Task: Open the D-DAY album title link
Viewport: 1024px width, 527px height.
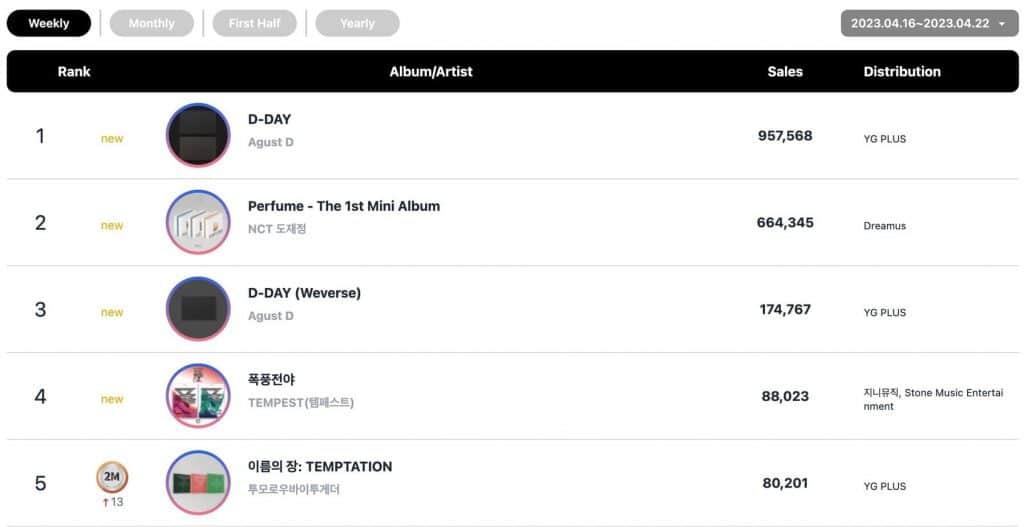Action: [x=269, y=120]
